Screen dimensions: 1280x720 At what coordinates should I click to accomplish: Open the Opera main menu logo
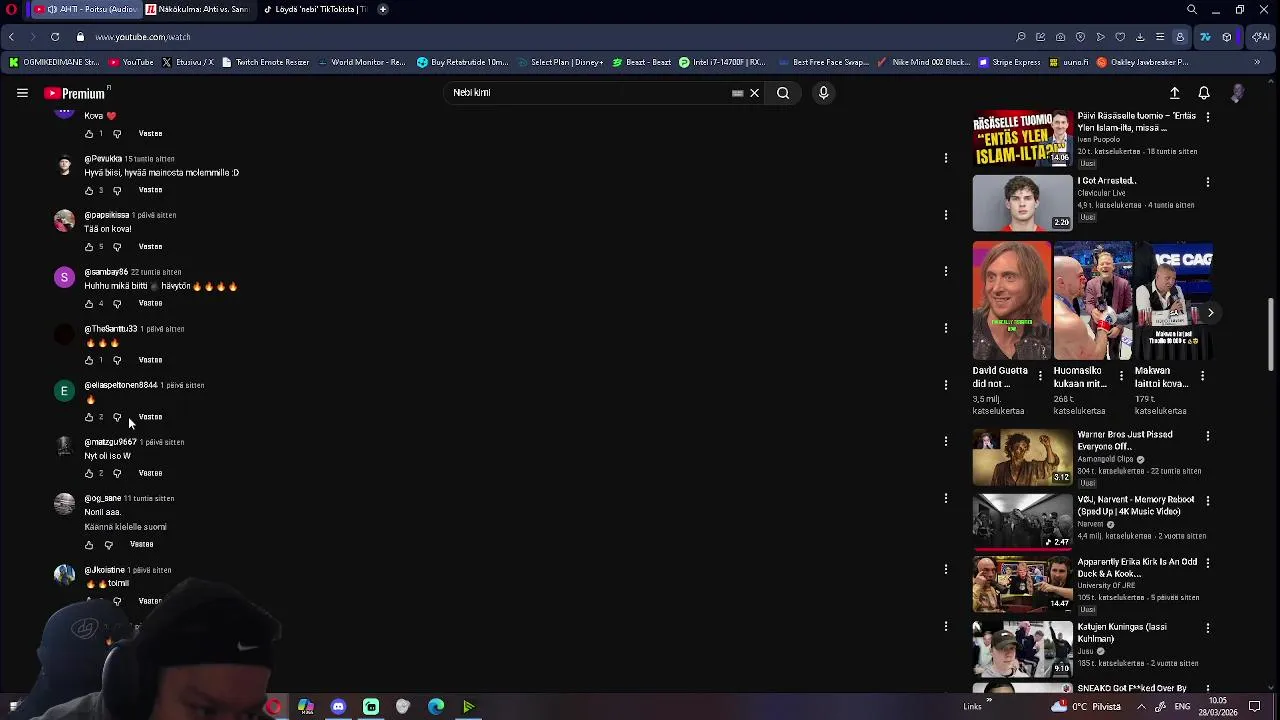11,9
